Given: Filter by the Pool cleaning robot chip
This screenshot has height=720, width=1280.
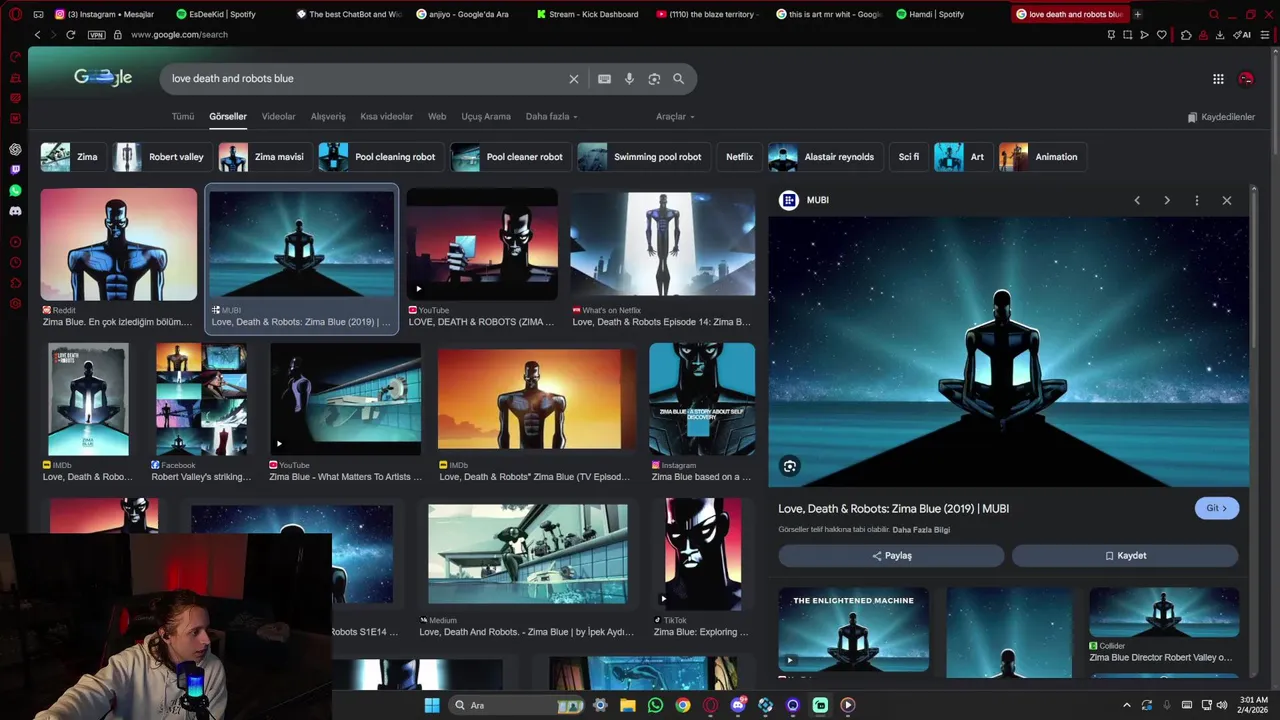Looking at the screenshot, I should (x=379, y=157).
